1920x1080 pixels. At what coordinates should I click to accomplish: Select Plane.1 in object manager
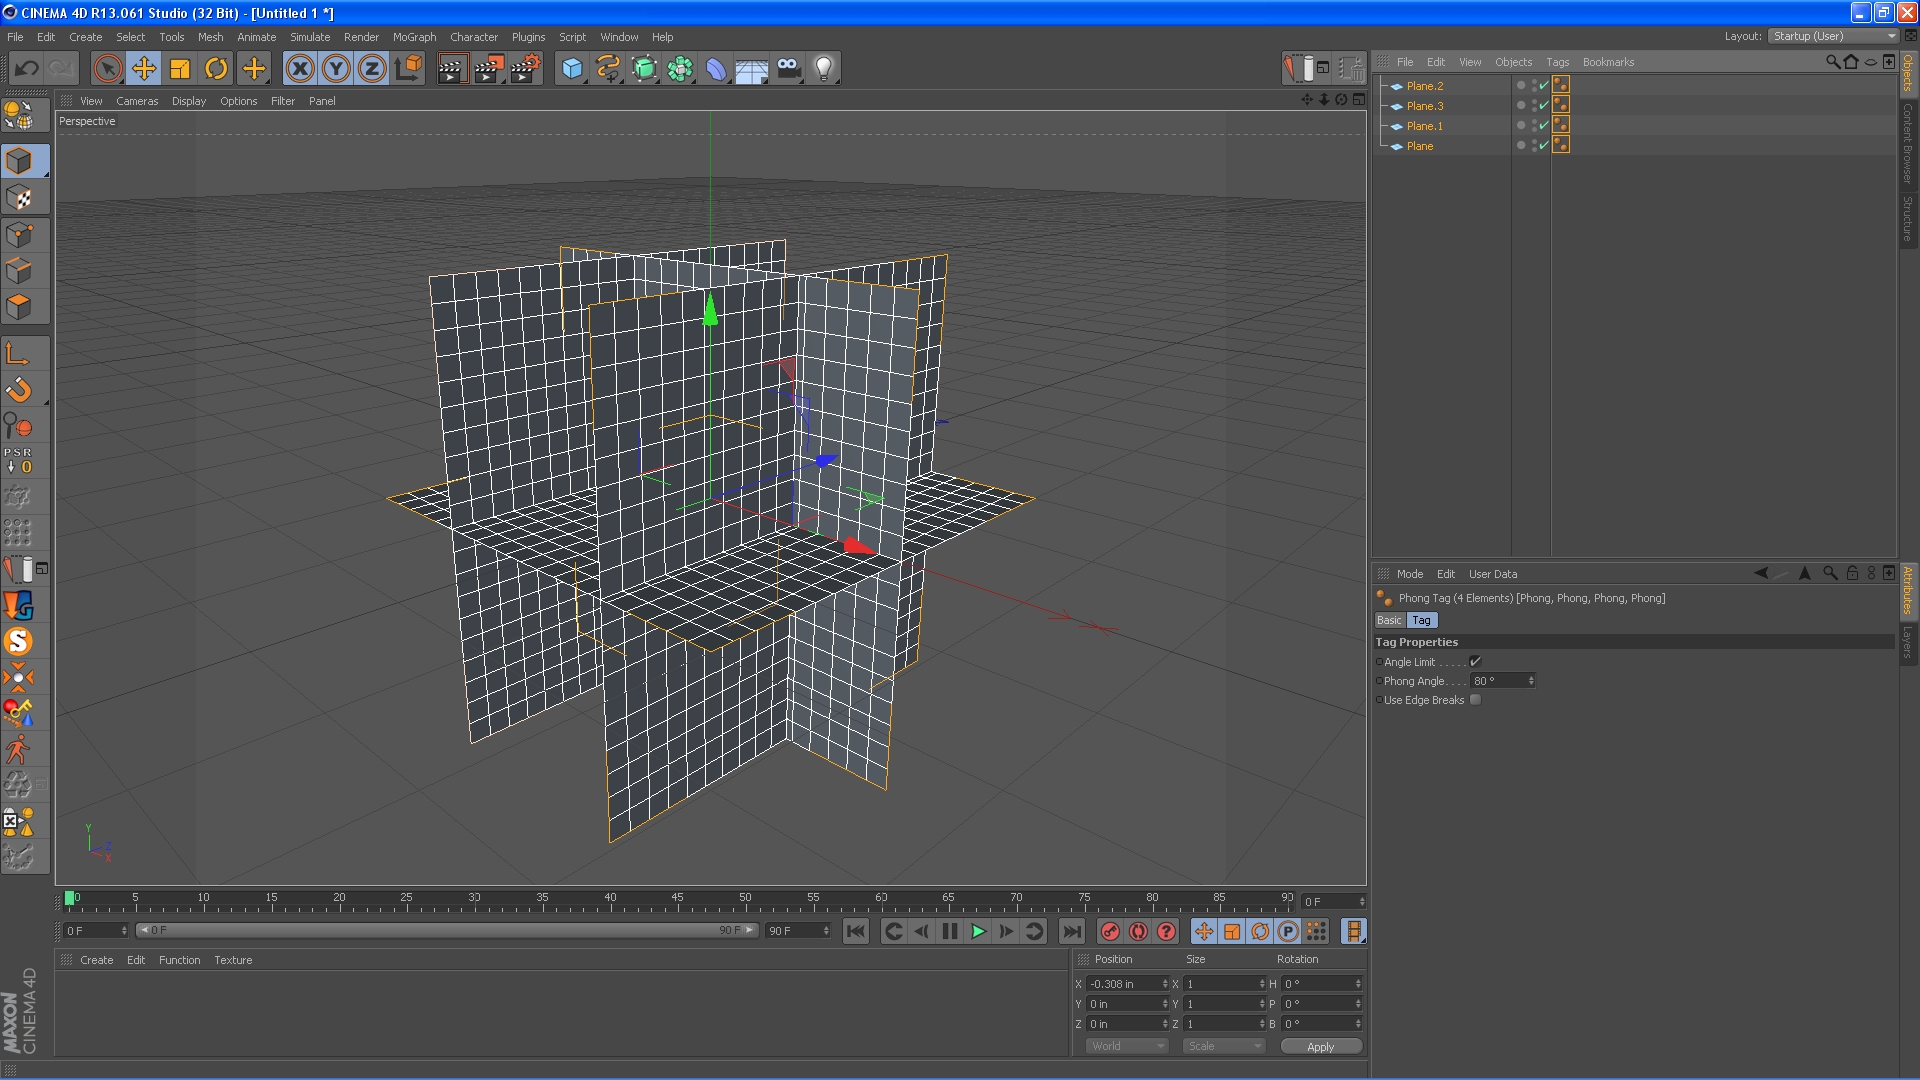(1424, 126)
